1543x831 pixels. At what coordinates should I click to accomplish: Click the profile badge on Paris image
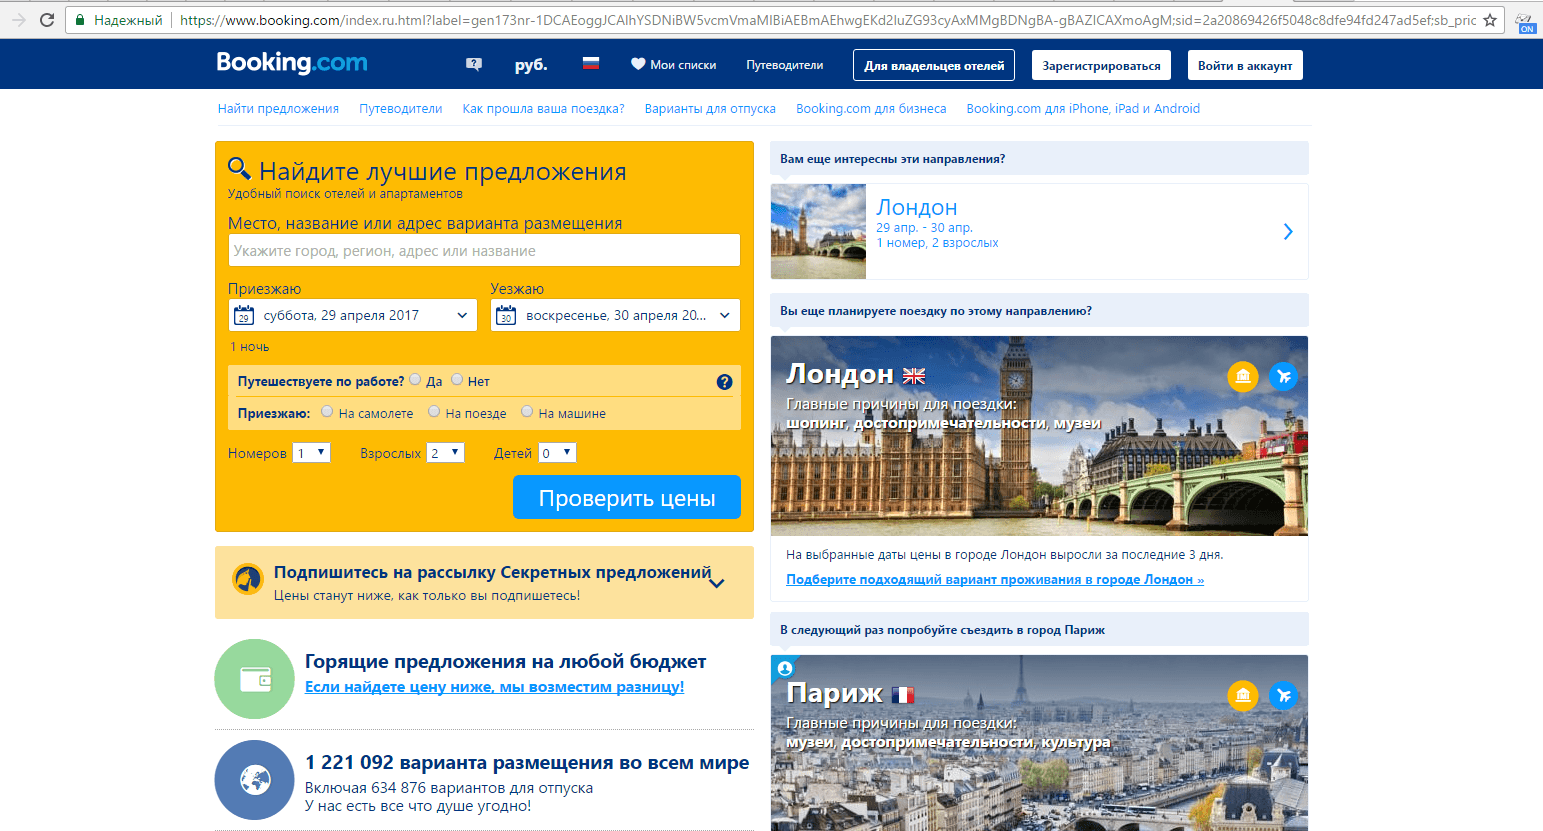coord(785,669)
